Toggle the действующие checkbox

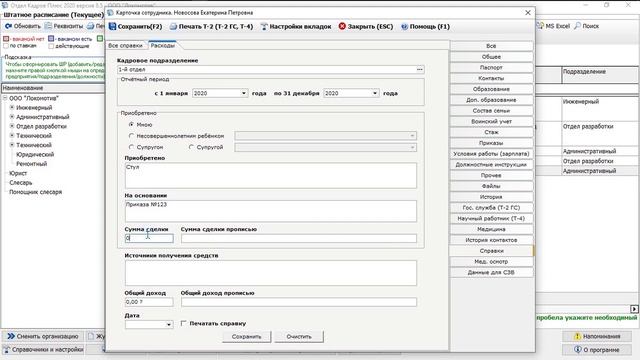click(x=51, y=46)
